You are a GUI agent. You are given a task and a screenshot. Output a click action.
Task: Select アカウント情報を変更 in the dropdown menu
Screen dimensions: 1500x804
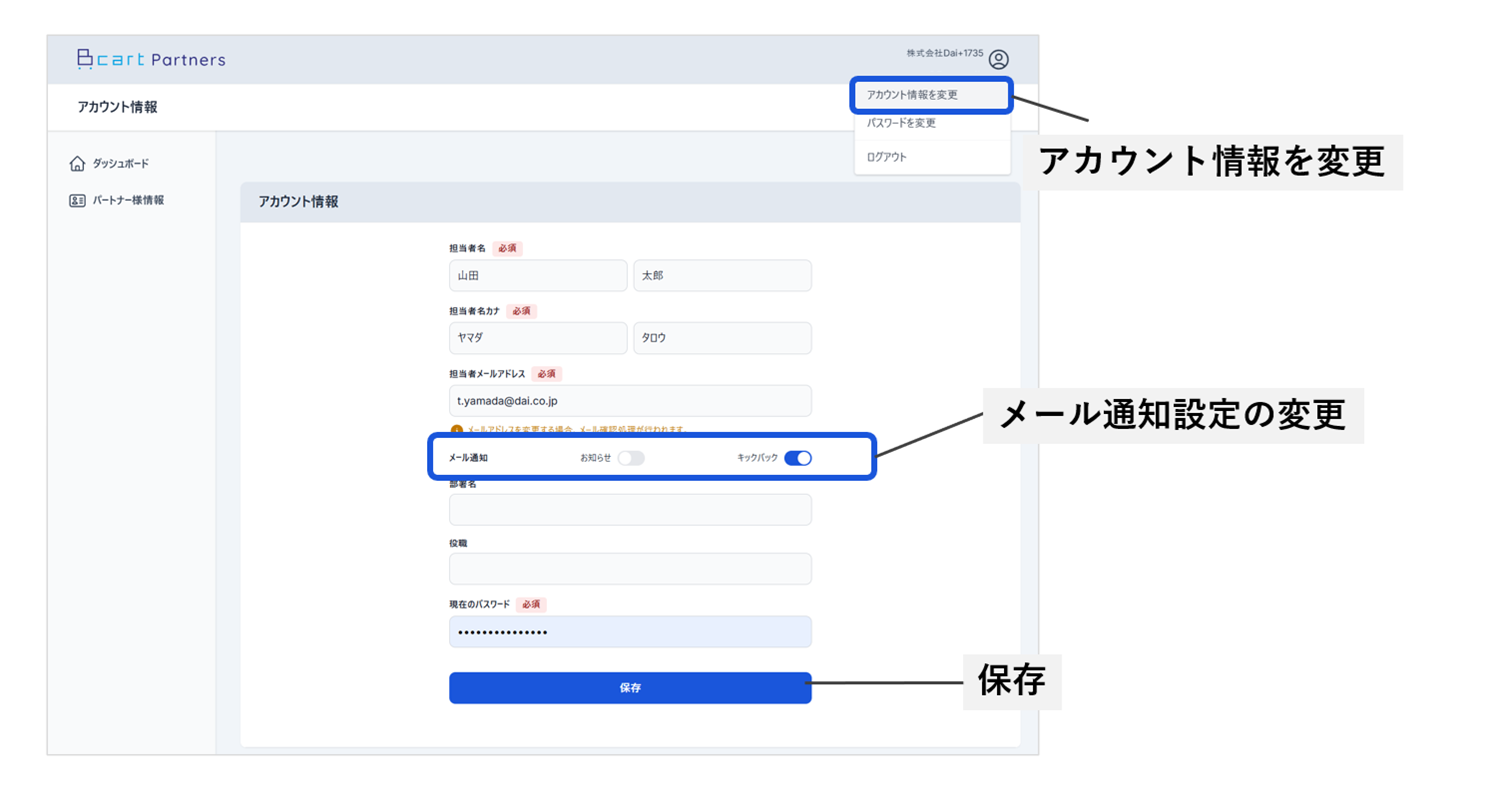click(x=932, y=95)
